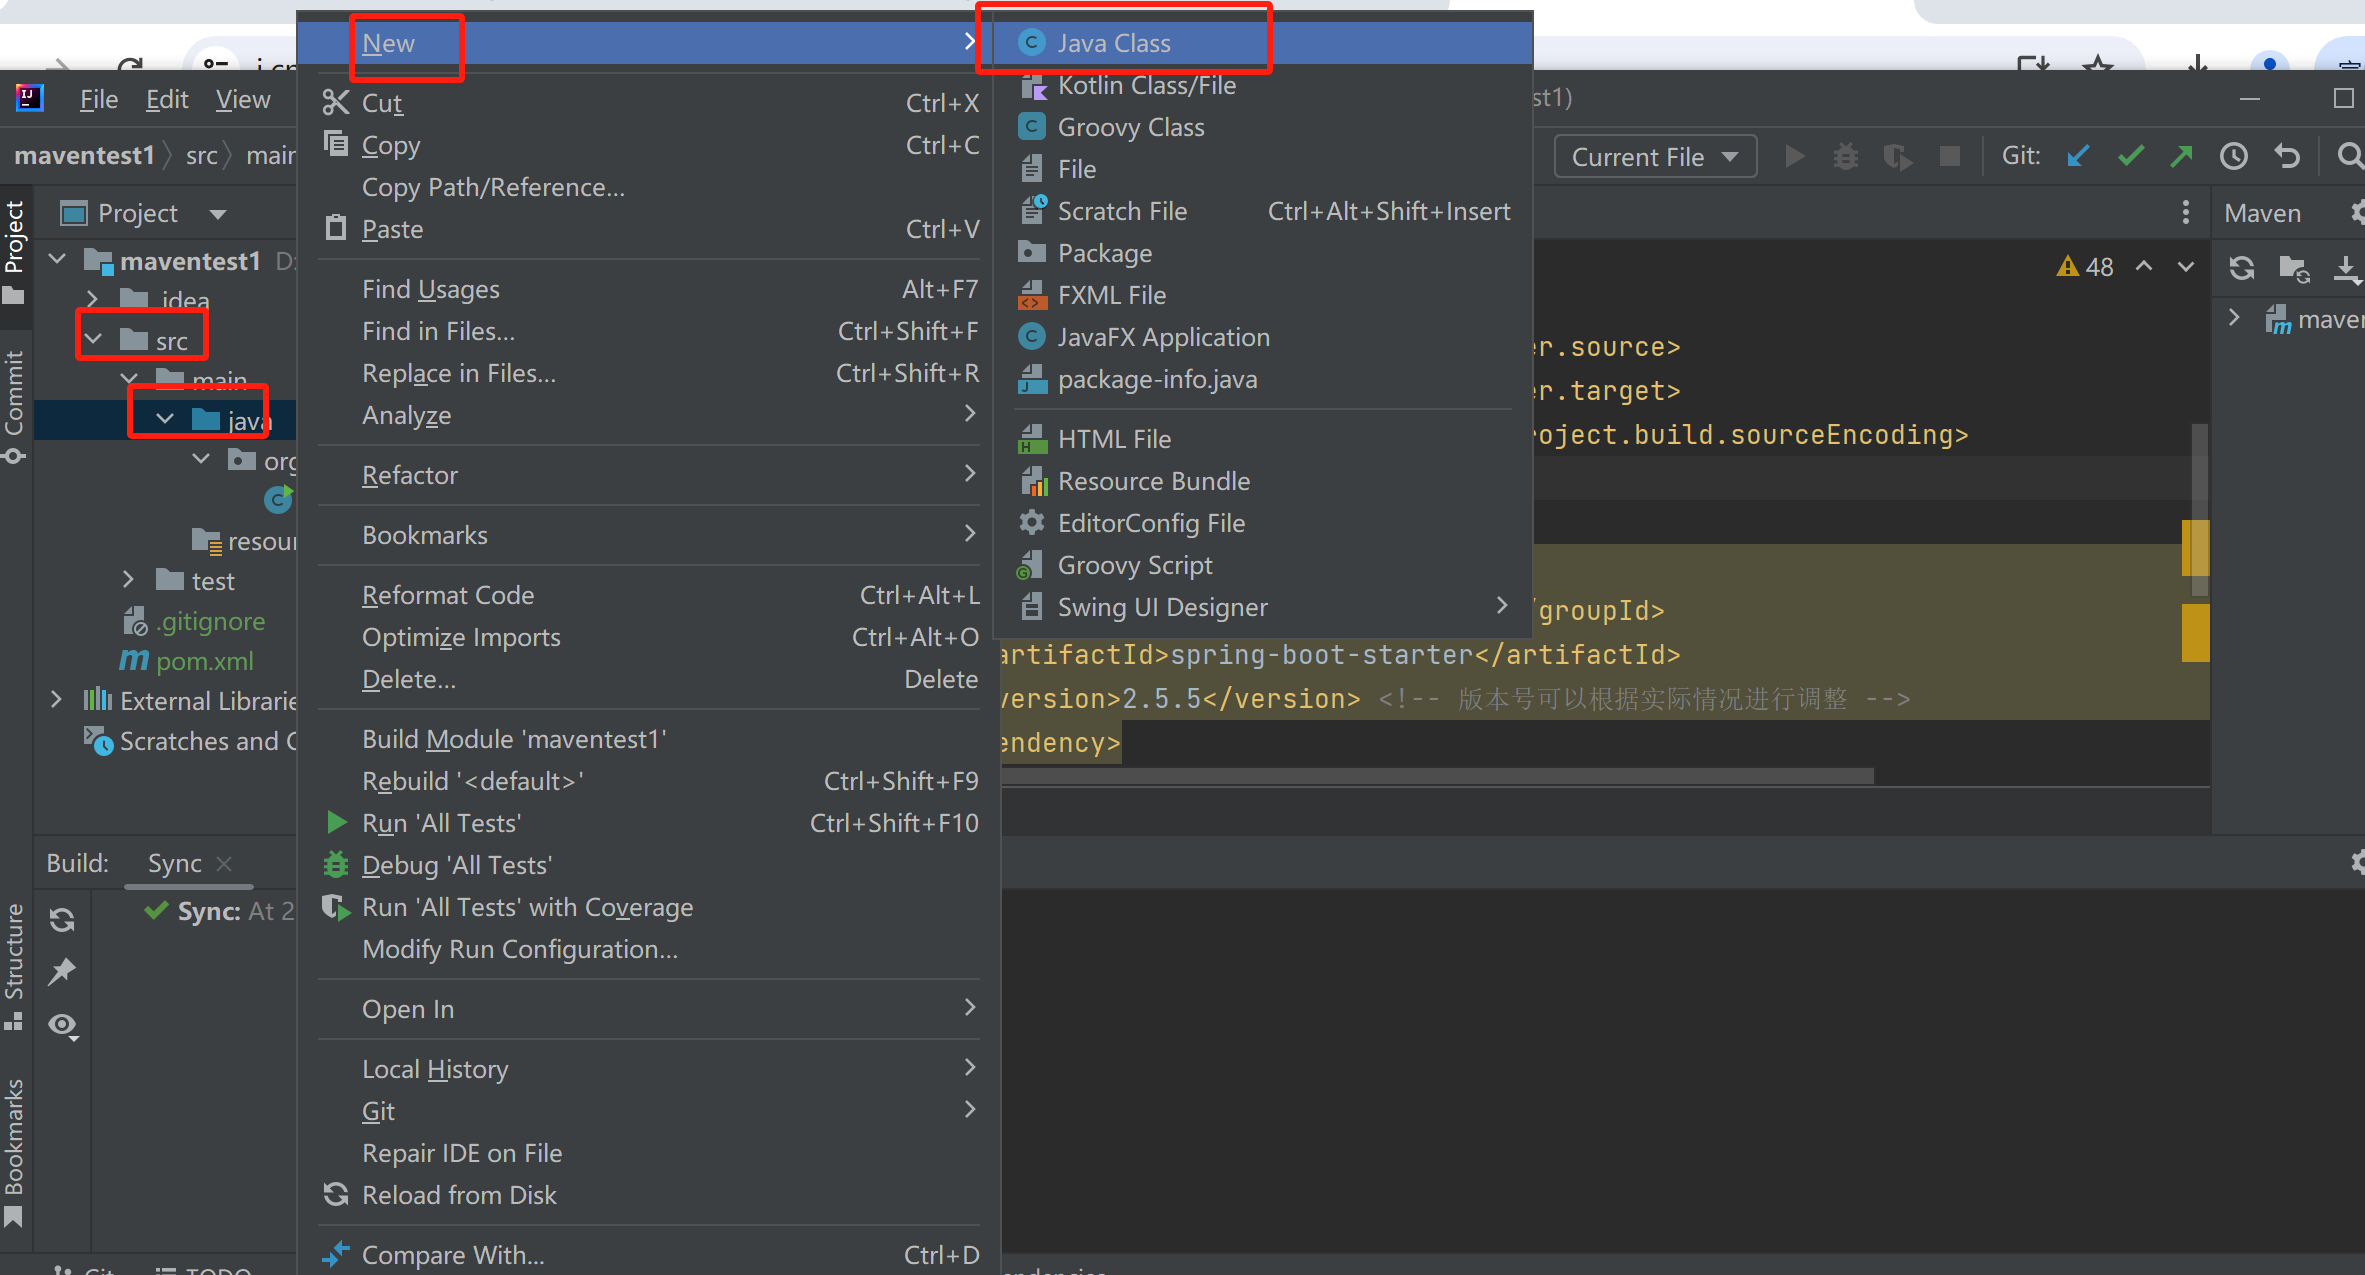Image resolution: width=2365 pixels, height=1275 pixels.
Task: Open Local History submenu
Action: pos(647,1069)
